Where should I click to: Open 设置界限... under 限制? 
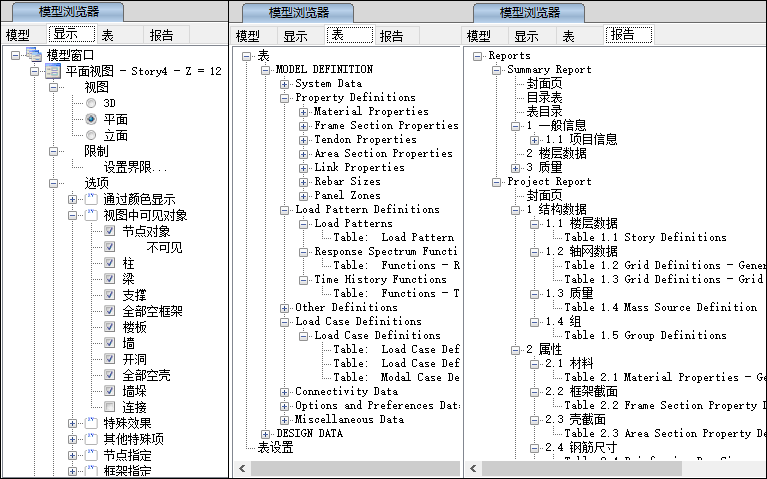pos(135,167)
